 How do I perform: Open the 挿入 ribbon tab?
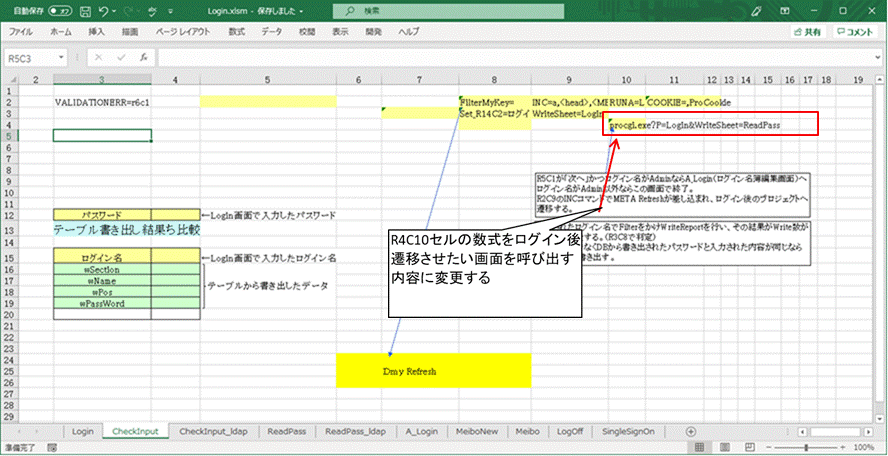coord(96,32)
